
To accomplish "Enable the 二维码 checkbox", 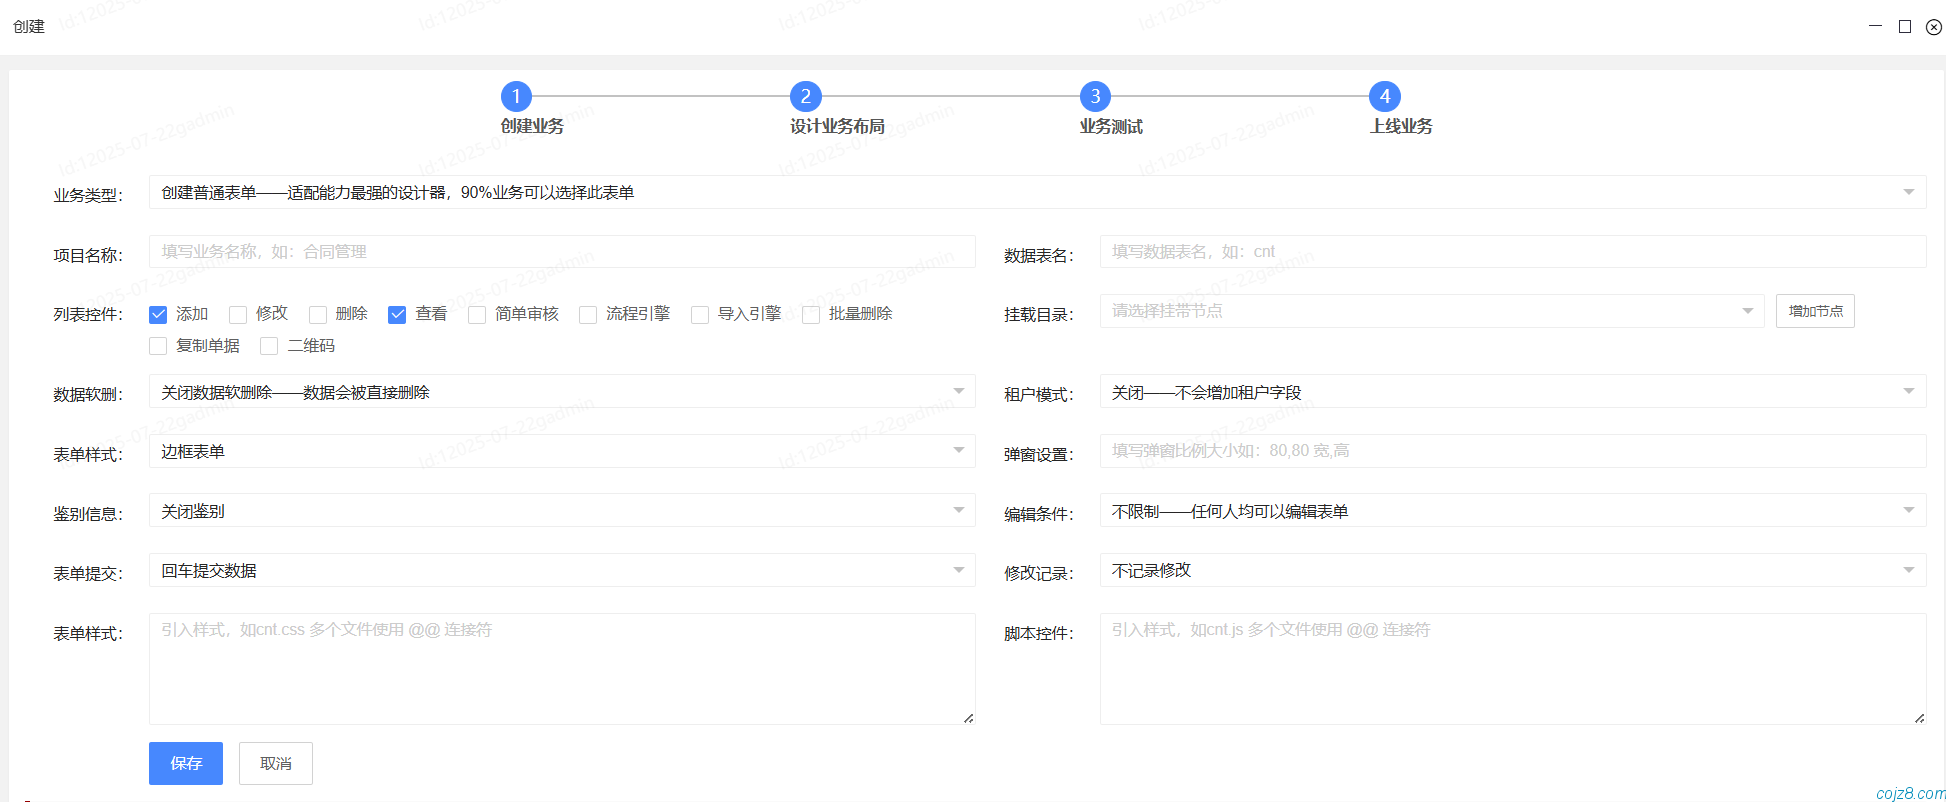I will [269, 346].
